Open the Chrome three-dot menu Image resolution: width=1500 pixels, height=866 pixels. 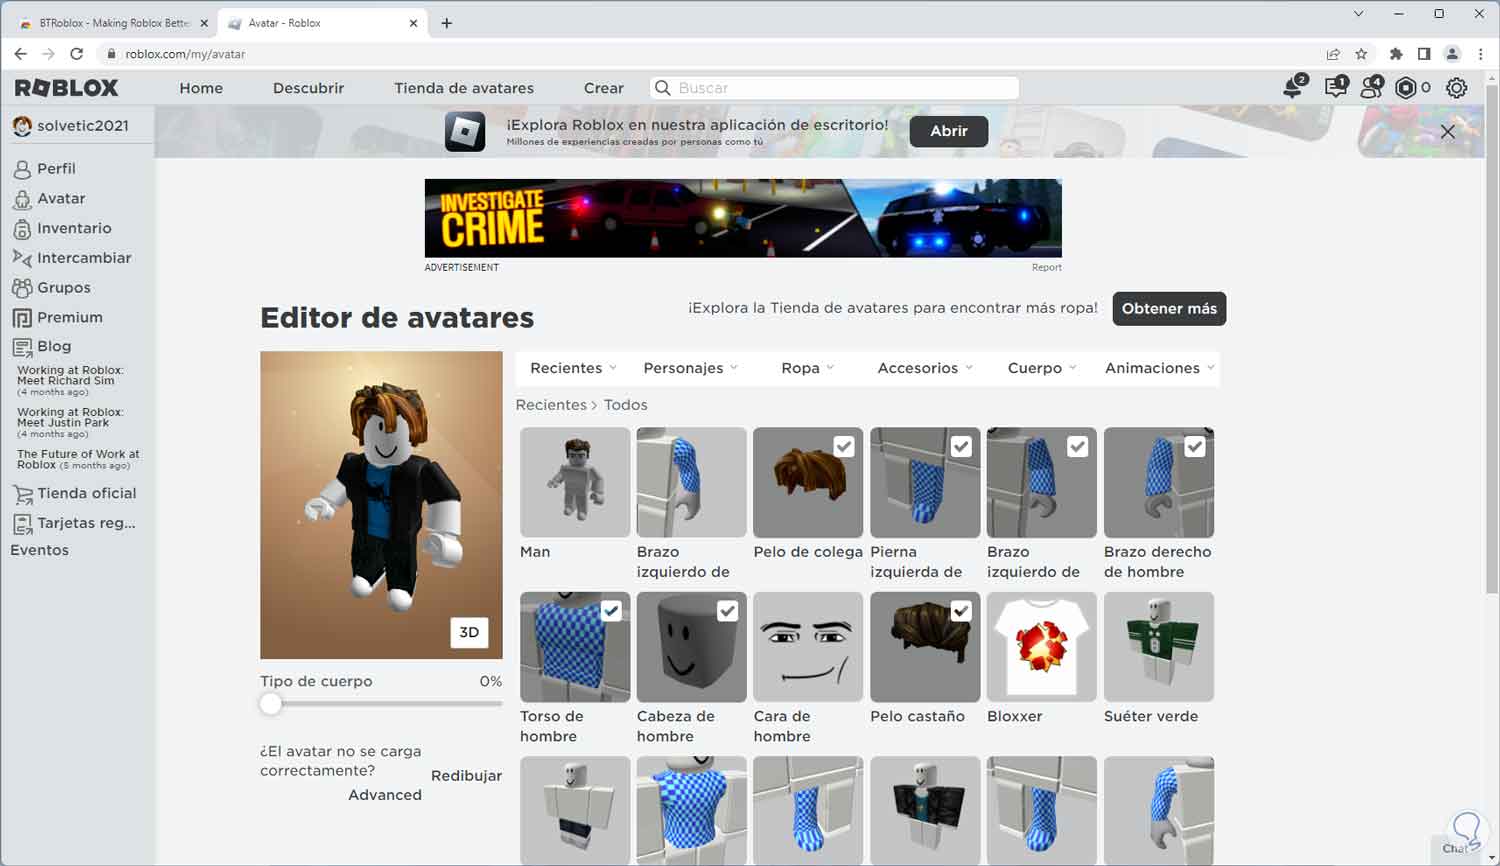click(x=1481, y=54)
